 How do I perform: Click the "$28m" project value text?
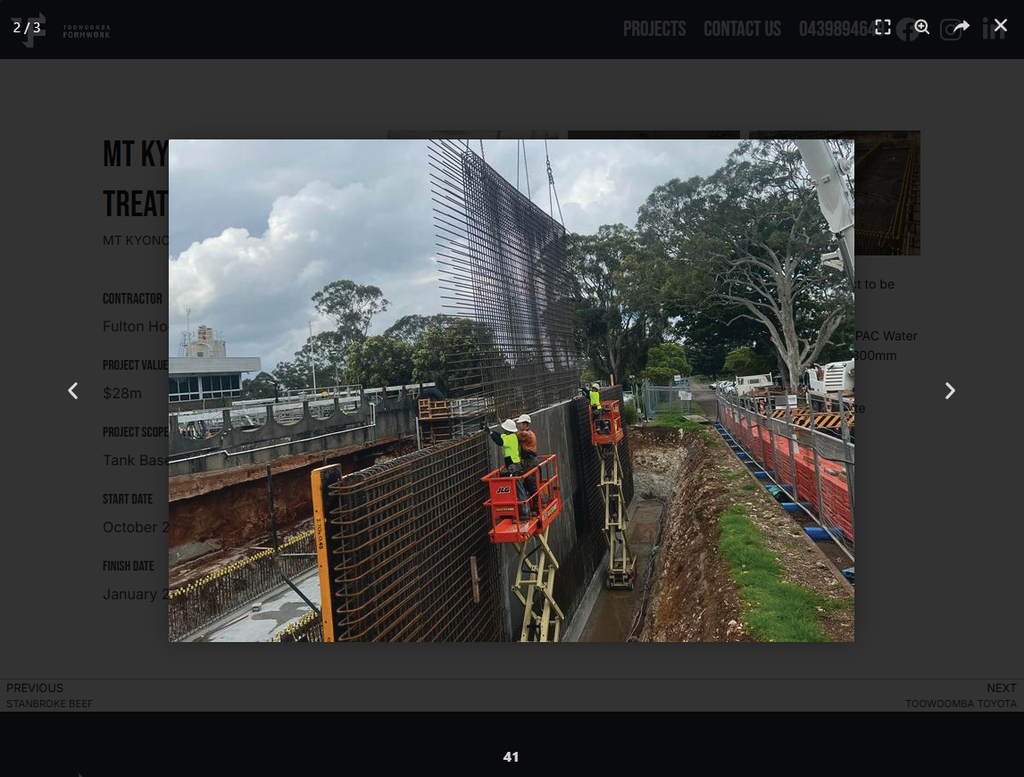pyautogui.click(x=122, y=393)
